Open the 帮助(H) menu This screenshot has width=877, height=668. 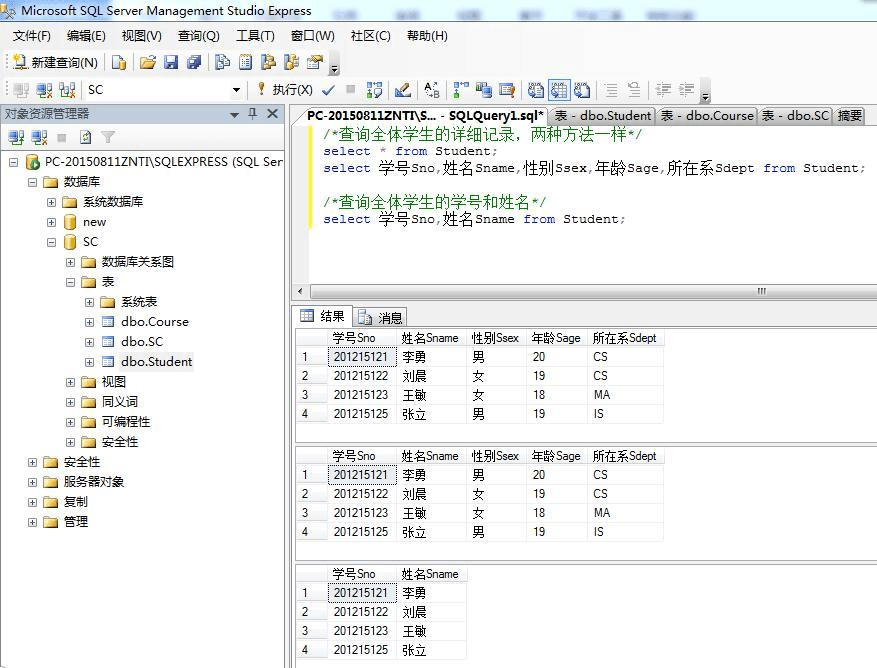coord(427,36)
